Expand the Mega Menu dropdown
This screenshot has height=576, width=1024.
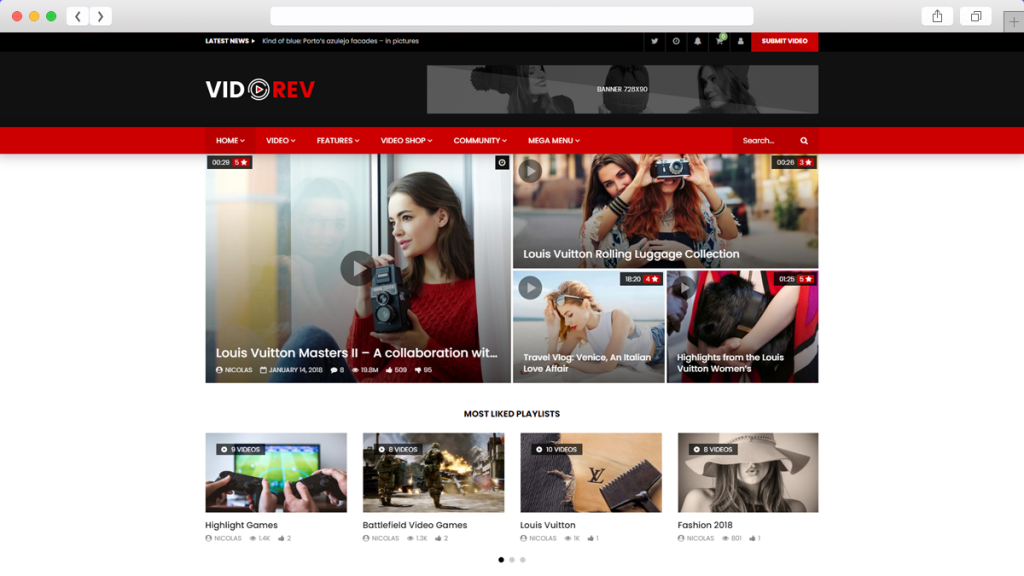tap(554, 140)
